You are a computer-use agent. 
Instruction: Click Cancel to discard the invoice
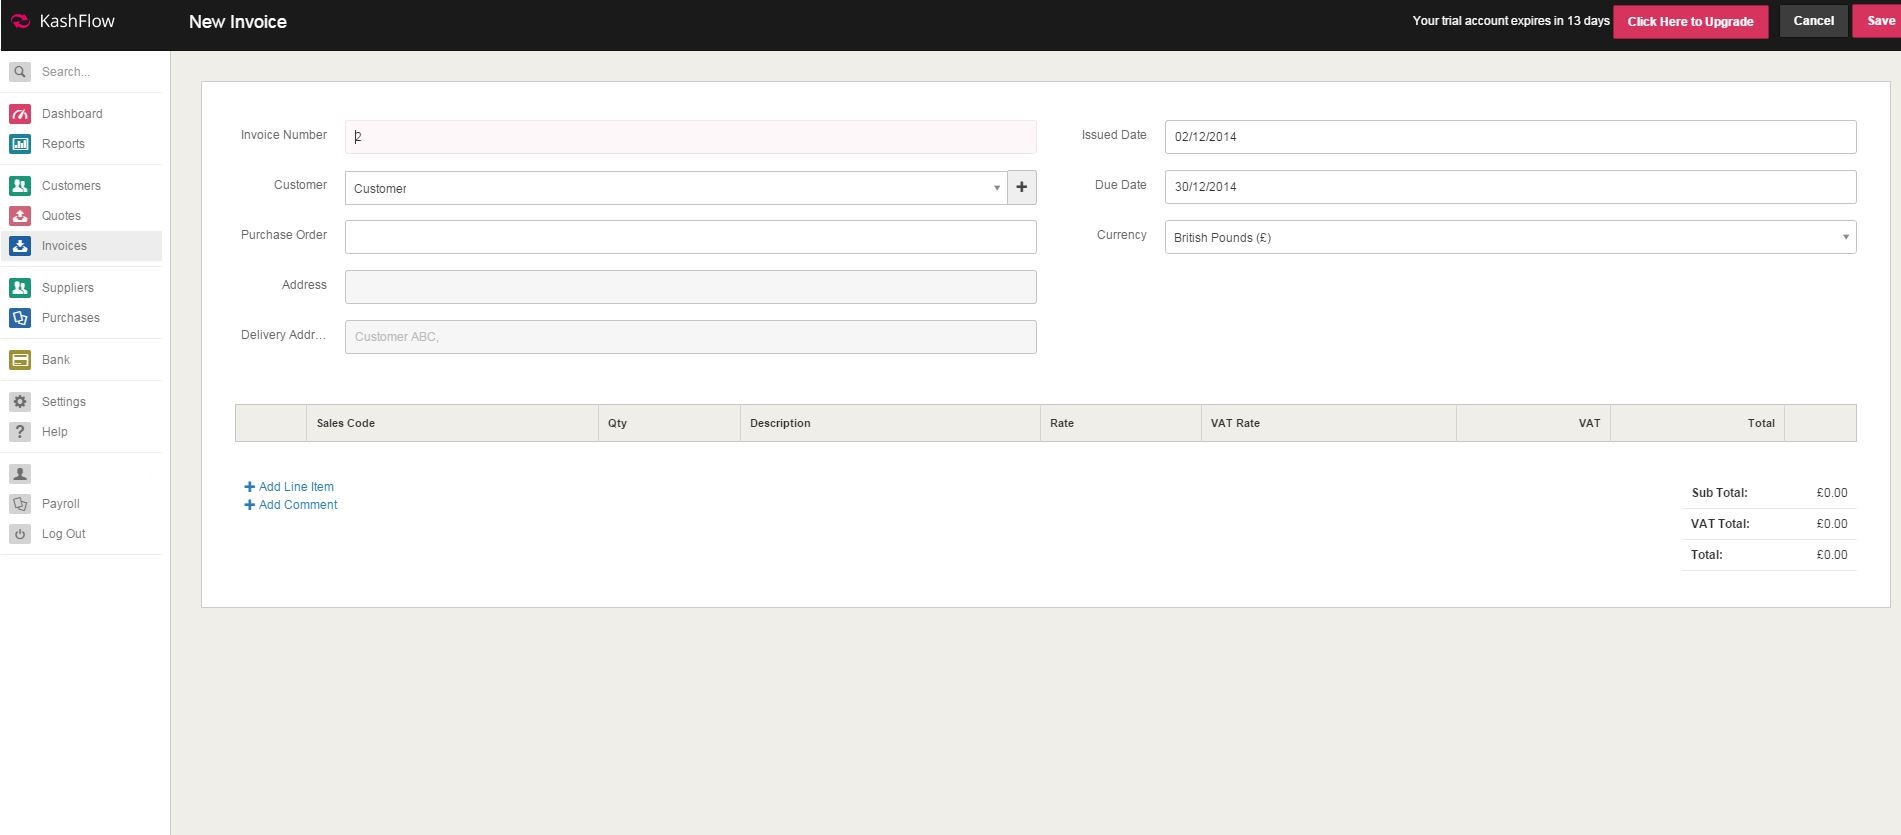[x=1813, y=21]
